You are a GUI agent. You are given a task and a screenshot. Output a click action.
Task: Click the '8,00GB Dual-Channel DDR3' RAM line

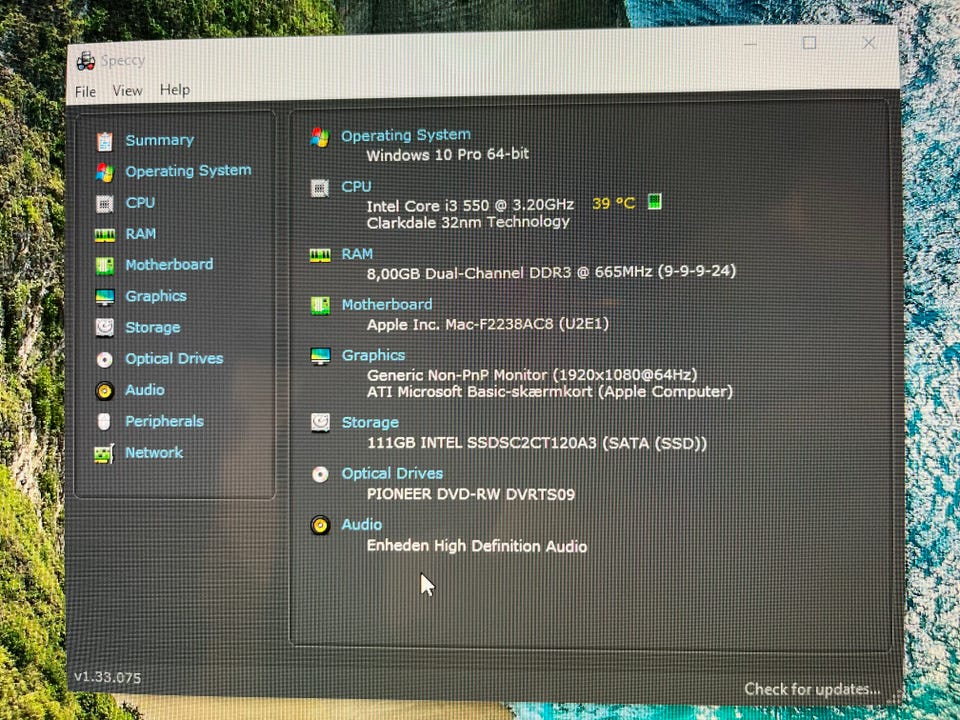click(551, 272)
